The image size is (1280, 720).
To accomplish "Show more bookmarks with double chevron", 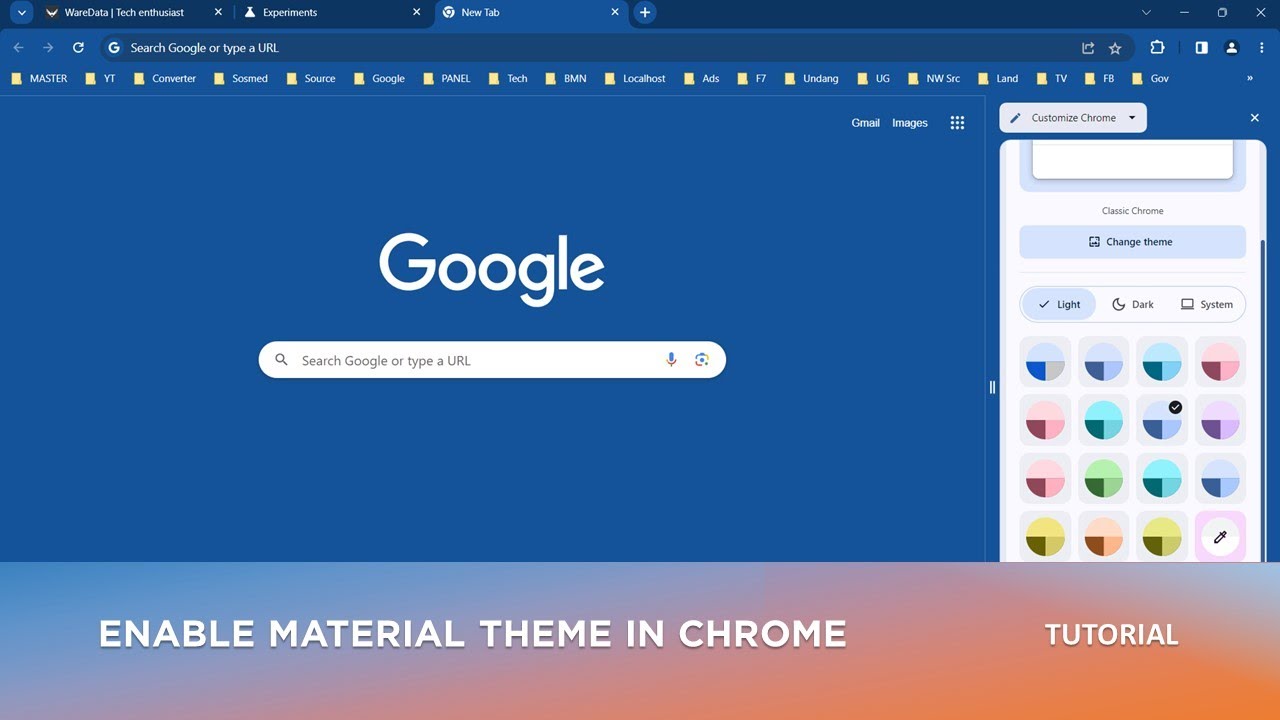I will tap(1250, 78).
